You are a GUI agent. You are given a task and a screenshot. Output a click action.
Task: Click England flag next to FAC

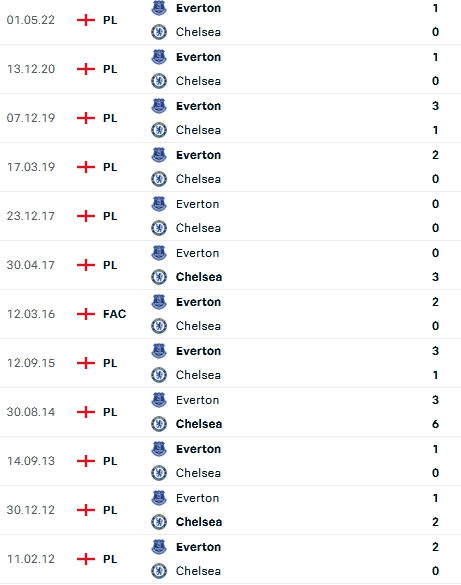coord(86,314)
